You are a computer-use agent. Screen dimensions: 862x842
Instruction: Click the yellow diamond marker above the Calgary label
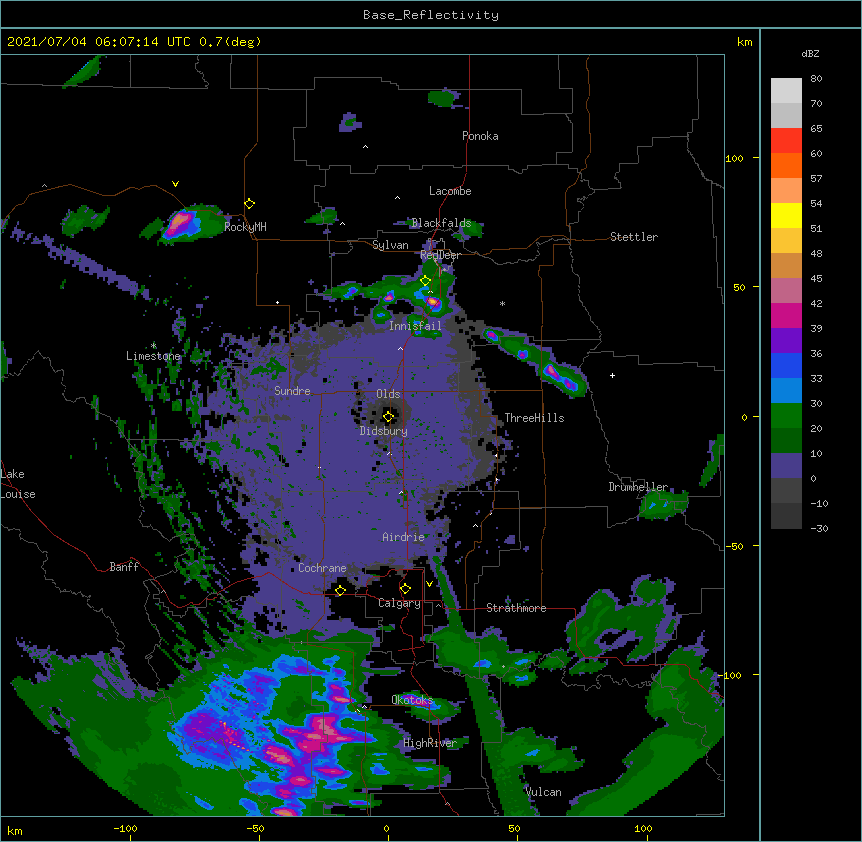(405, 589)
